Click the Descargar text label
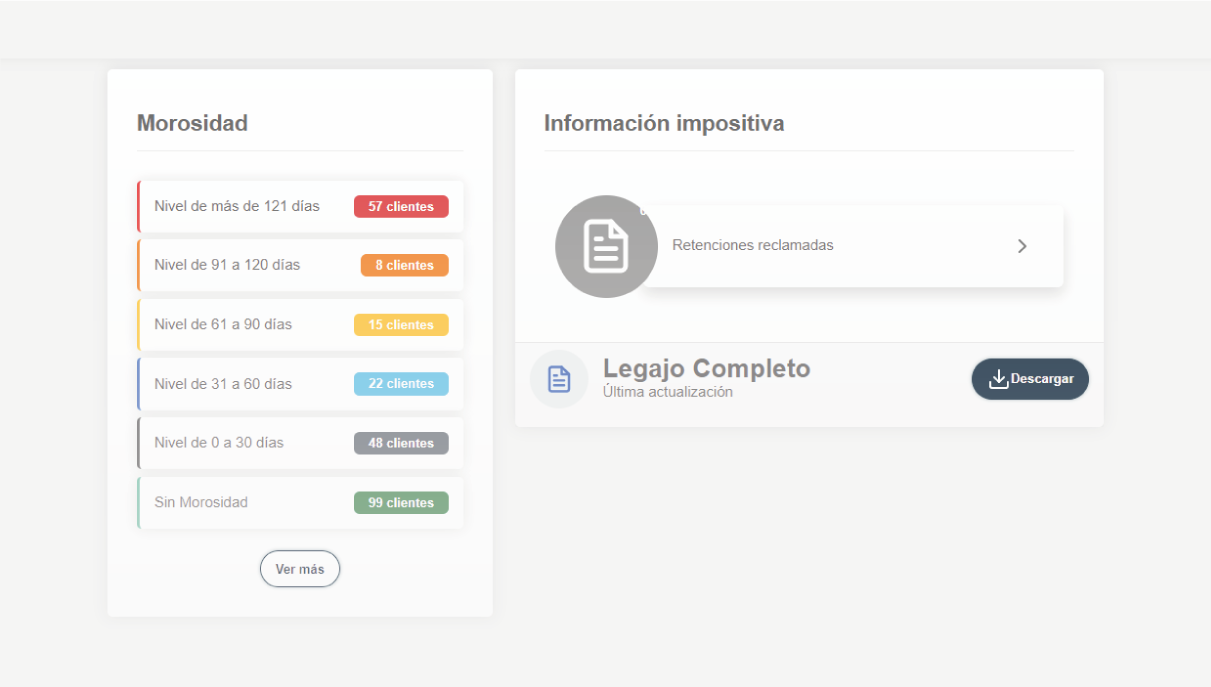The height and width of the screenshot is (687, 1211). (x=1042, y=379)
